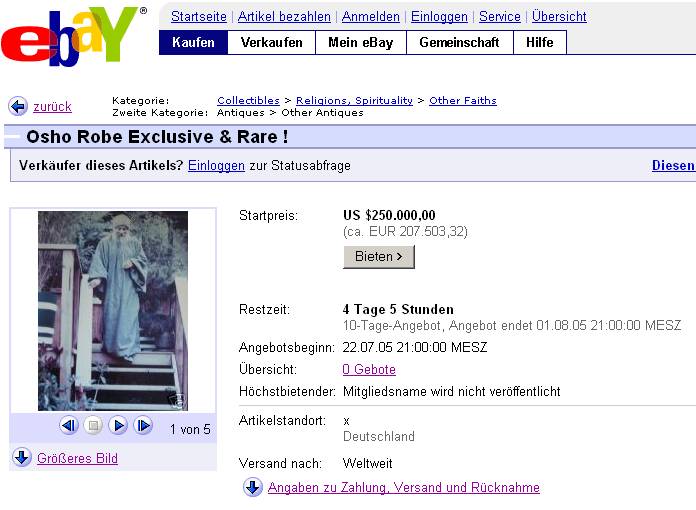The width and height of the screenshot is (696, 510).
Task: Open the Gemeinschaft tab
Action: pyautogui.click(x=459, y=43)
